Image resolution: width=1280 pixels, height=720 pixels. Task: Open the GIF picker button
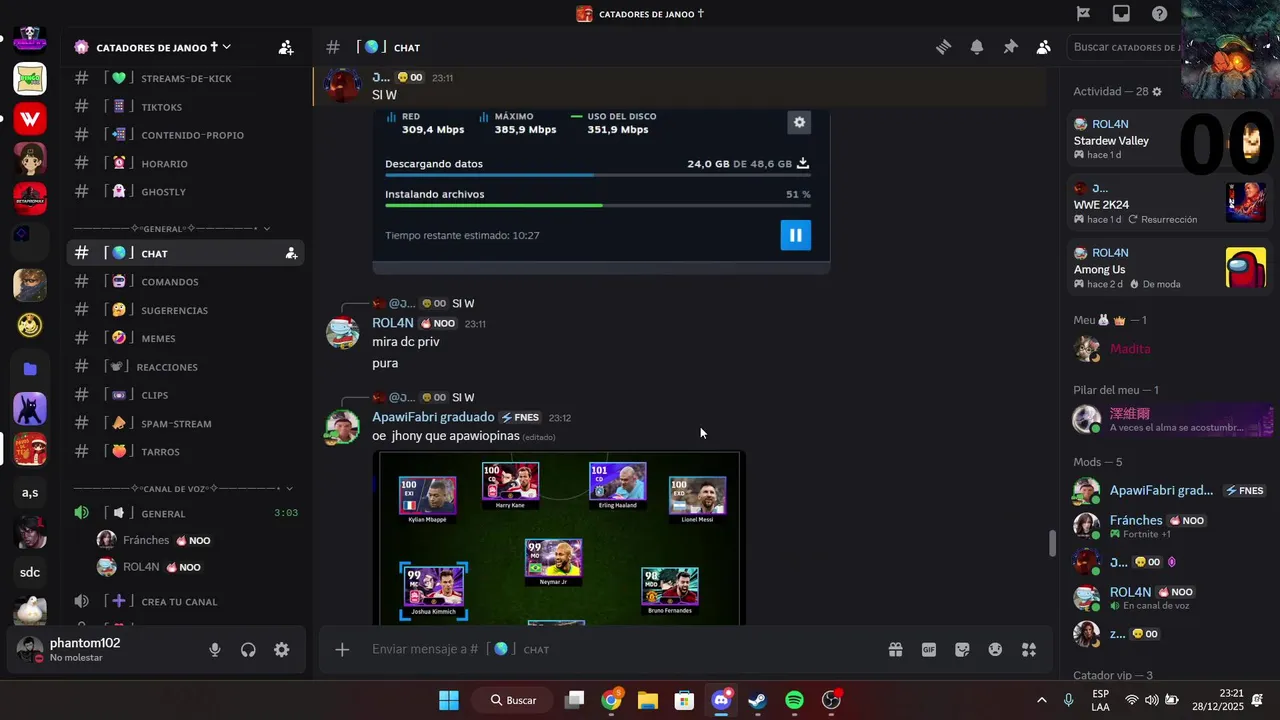929,649
